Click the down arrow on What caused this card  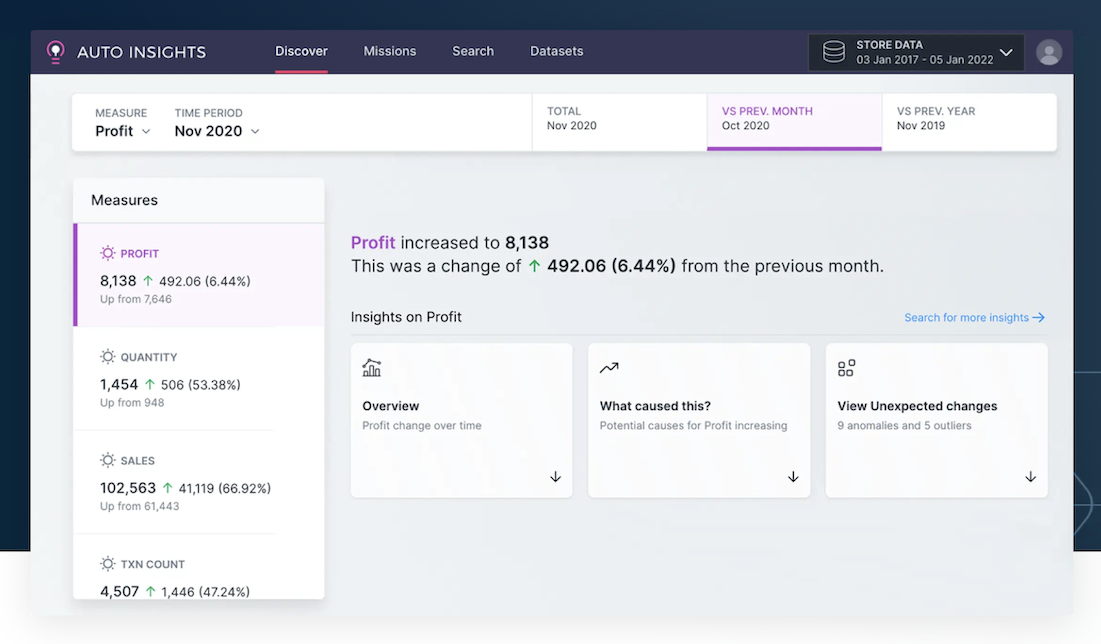pos(793,477)
